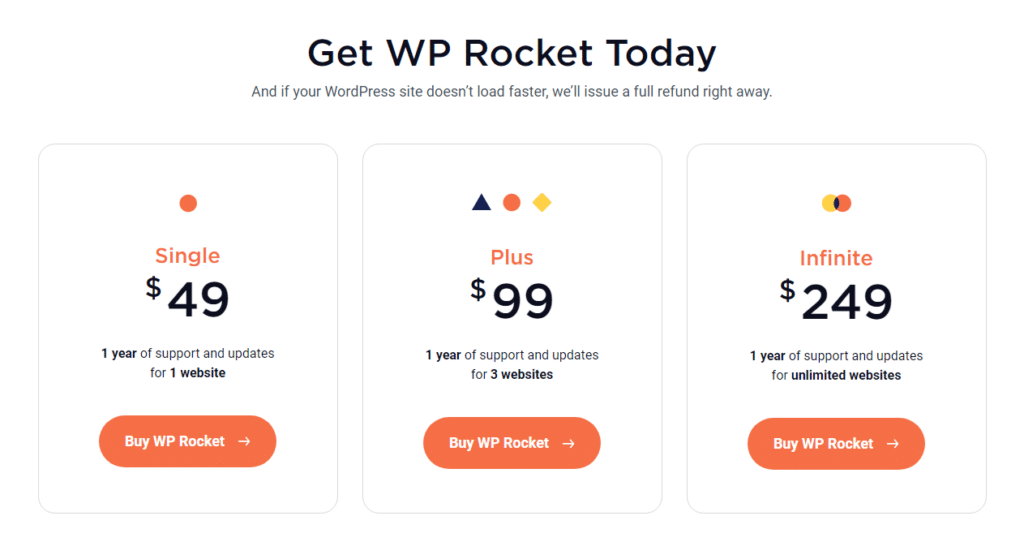Select the Infinite plan title
This screenshot has width=1024, height=559.
[836, 259]
